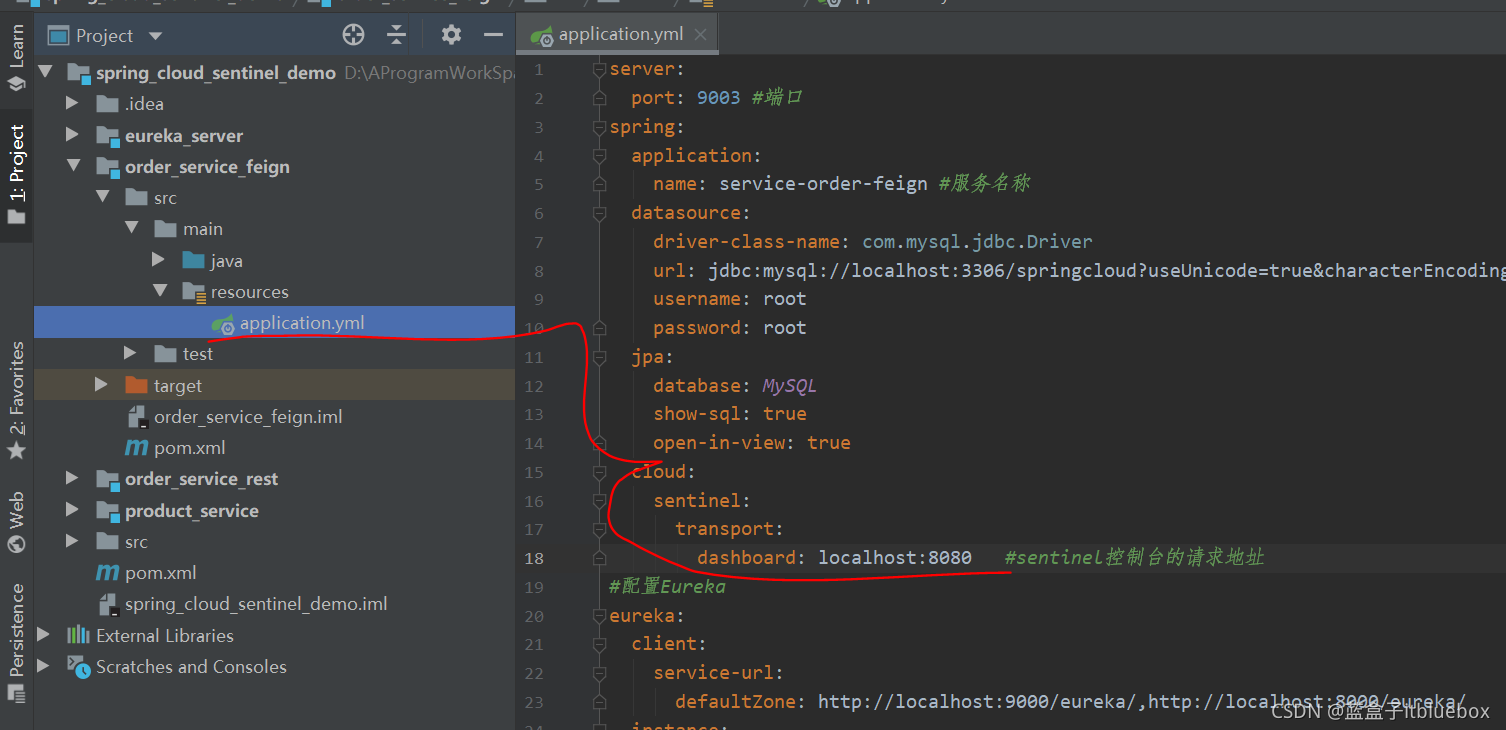The width and height of the screenshot is (1506, 730).
Task: Collapse the resources folder
Action: pos(160,291)
